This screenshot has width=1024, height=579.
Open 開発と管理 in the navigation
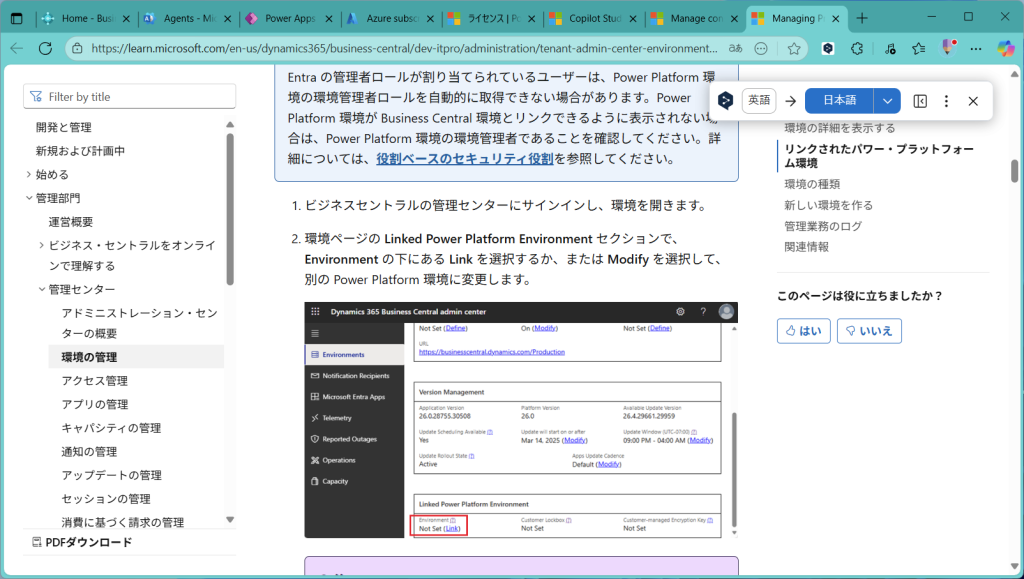click(x=63, y=127)
